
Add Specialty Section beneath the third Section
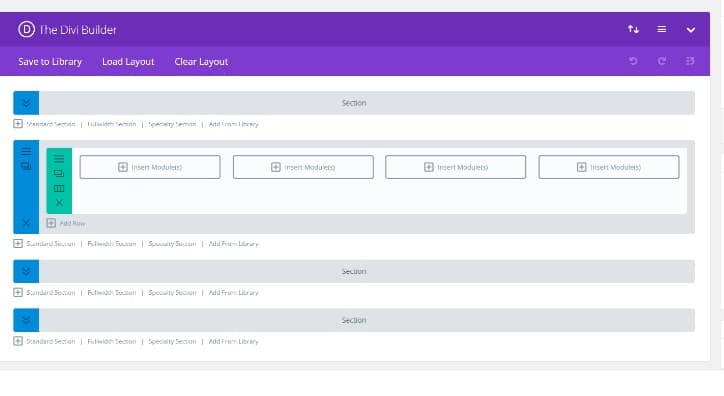pos(172,293)
